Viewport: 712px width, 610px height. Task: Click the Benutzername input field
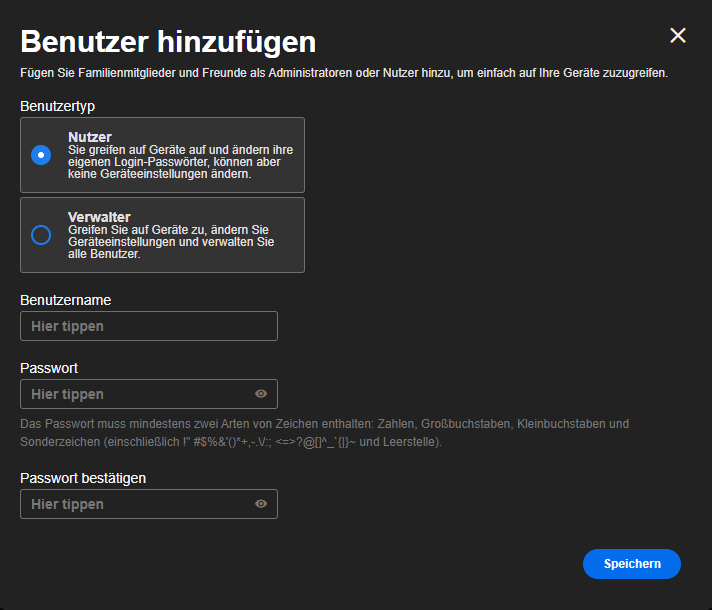[149, 326]
